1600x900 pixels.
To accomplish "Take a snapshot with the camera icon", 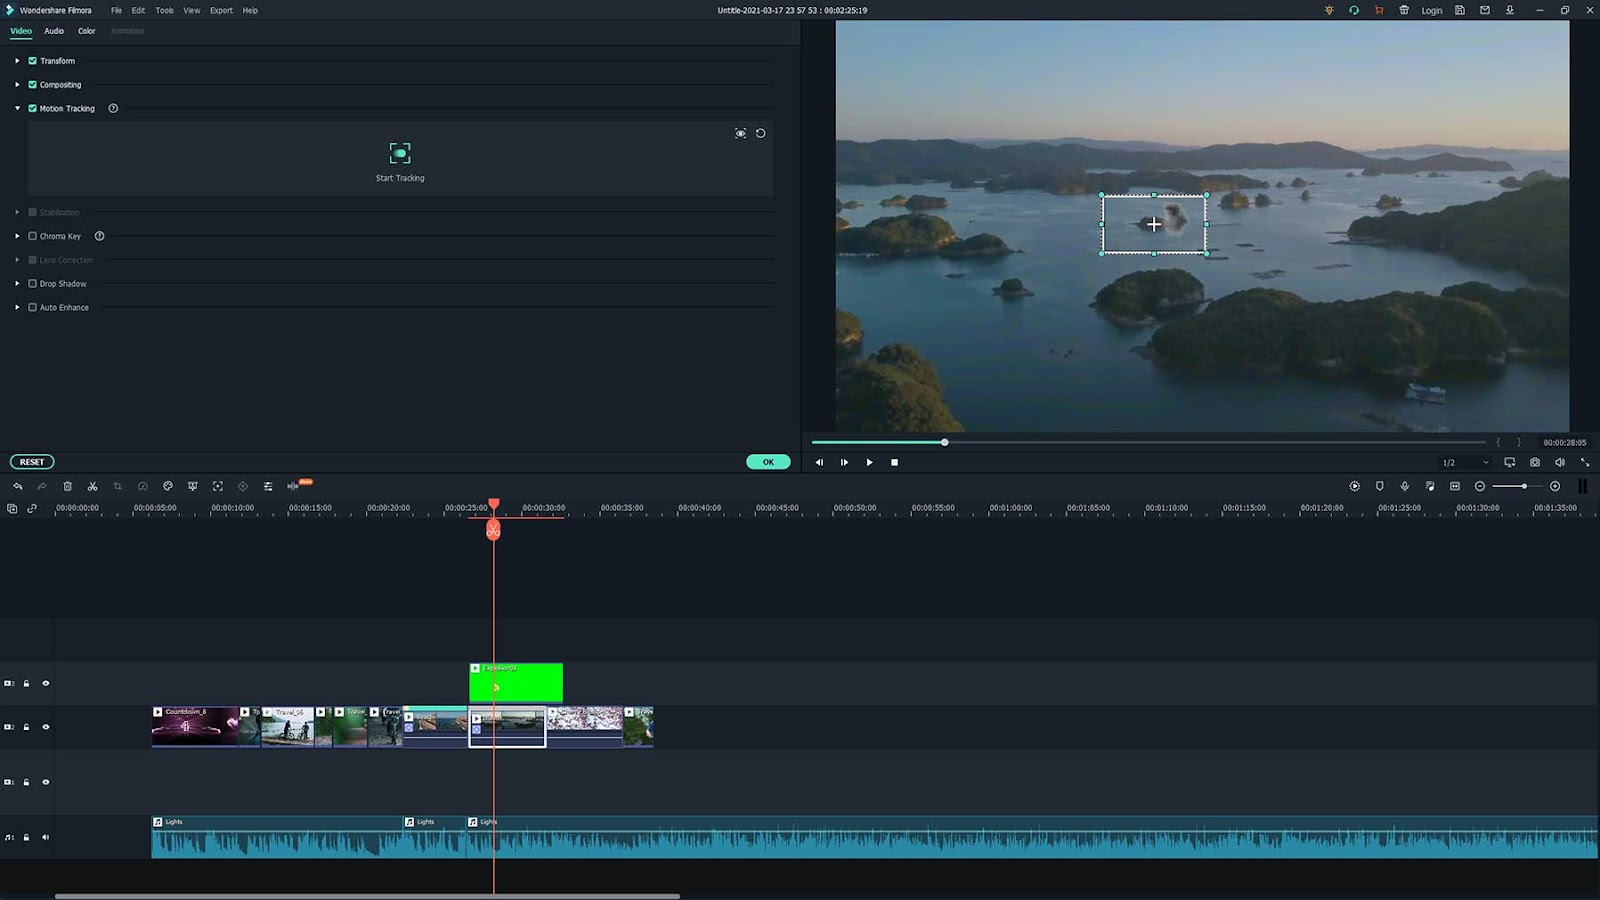I will pos(1535,462).
